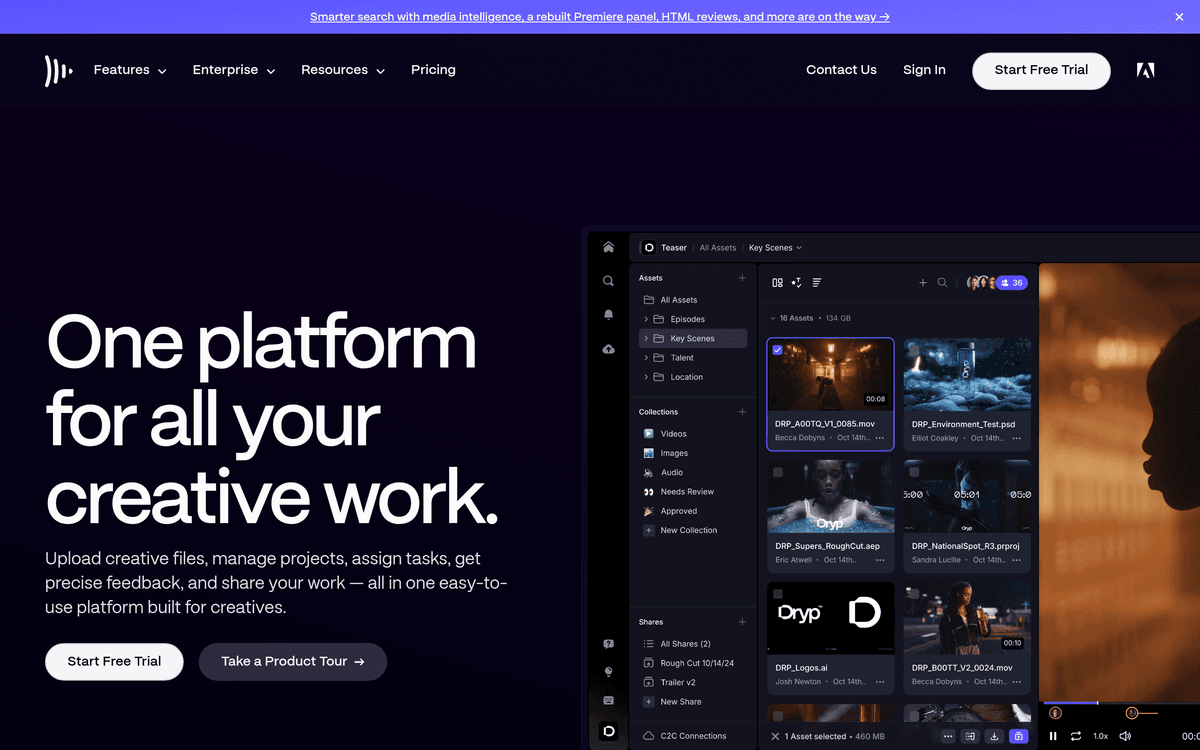Switch layout using the grid view icon
1200x750 pixels.
(x=777, y=283)
